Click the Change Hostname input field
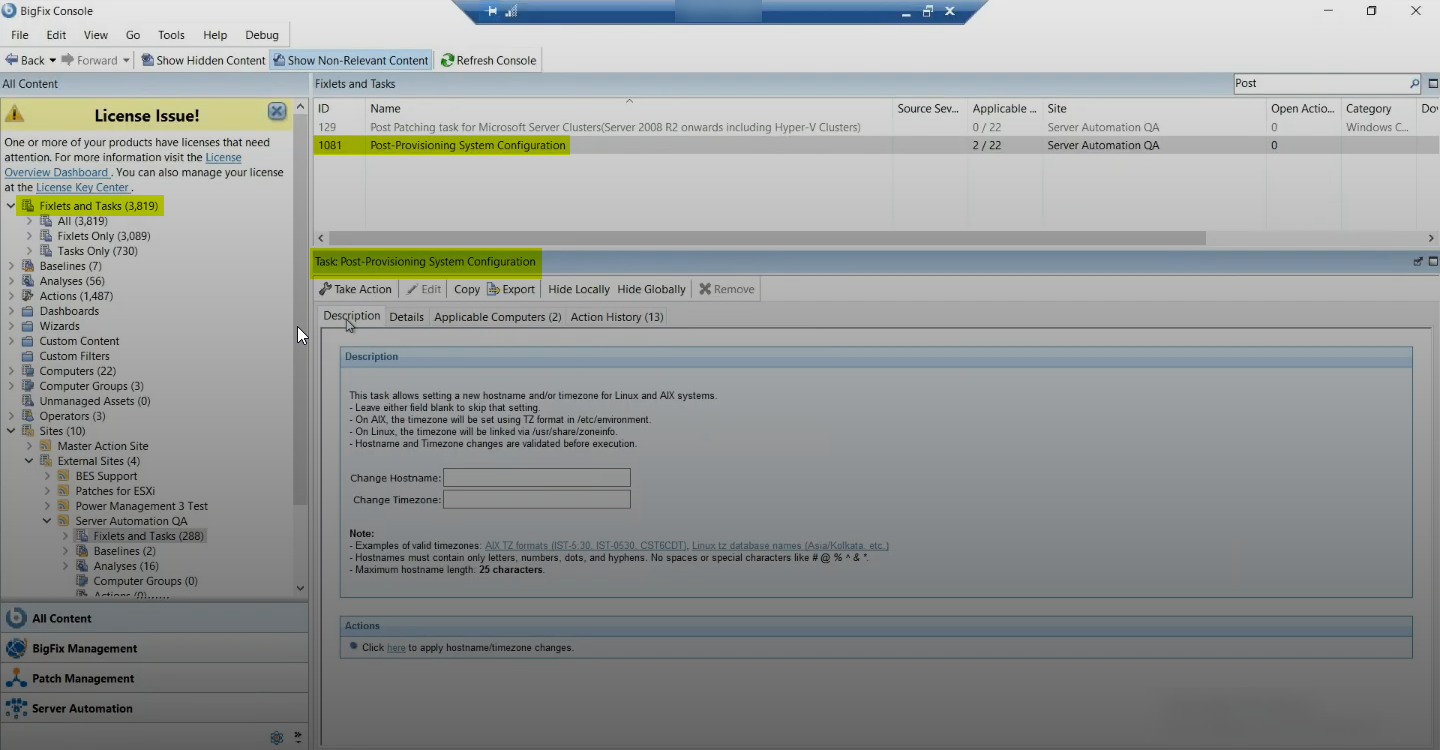The width and height of the screenshot is (1440, 750). click(537, 478)
